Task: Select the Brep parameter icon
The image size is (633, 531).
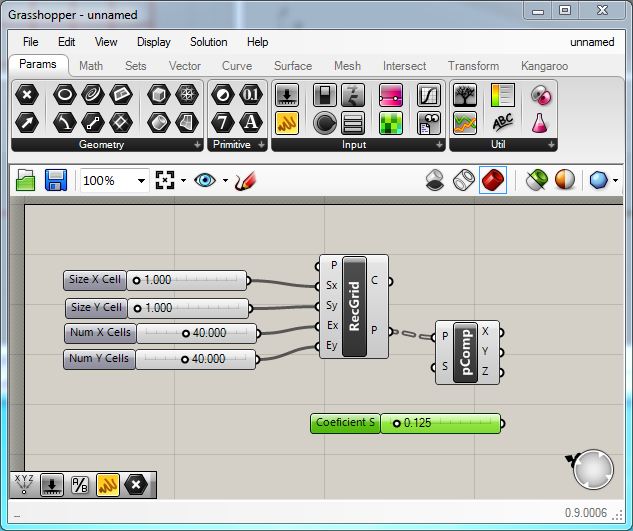Action: pos(159,123)
